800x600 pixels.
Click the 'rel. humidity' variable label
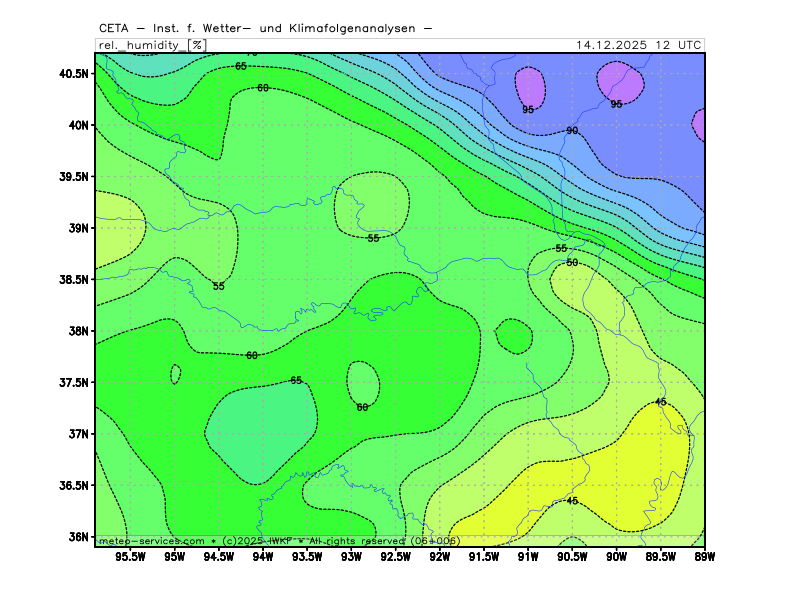pos(140,45)
